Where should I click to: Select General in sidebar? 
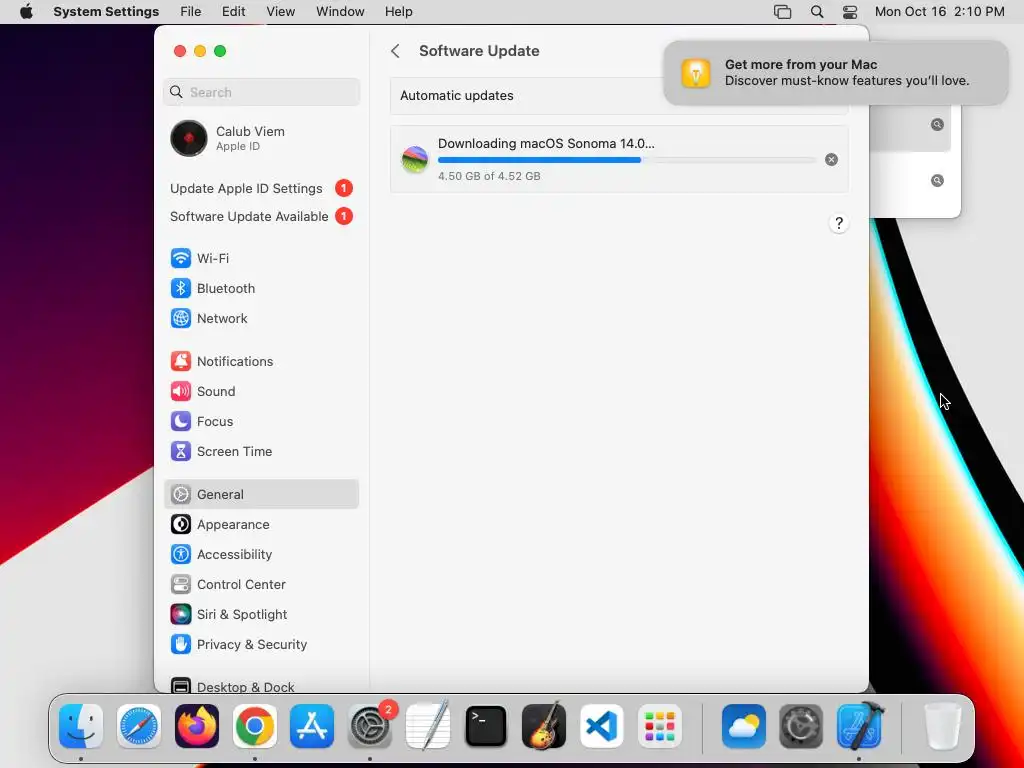tap(261, 494)
